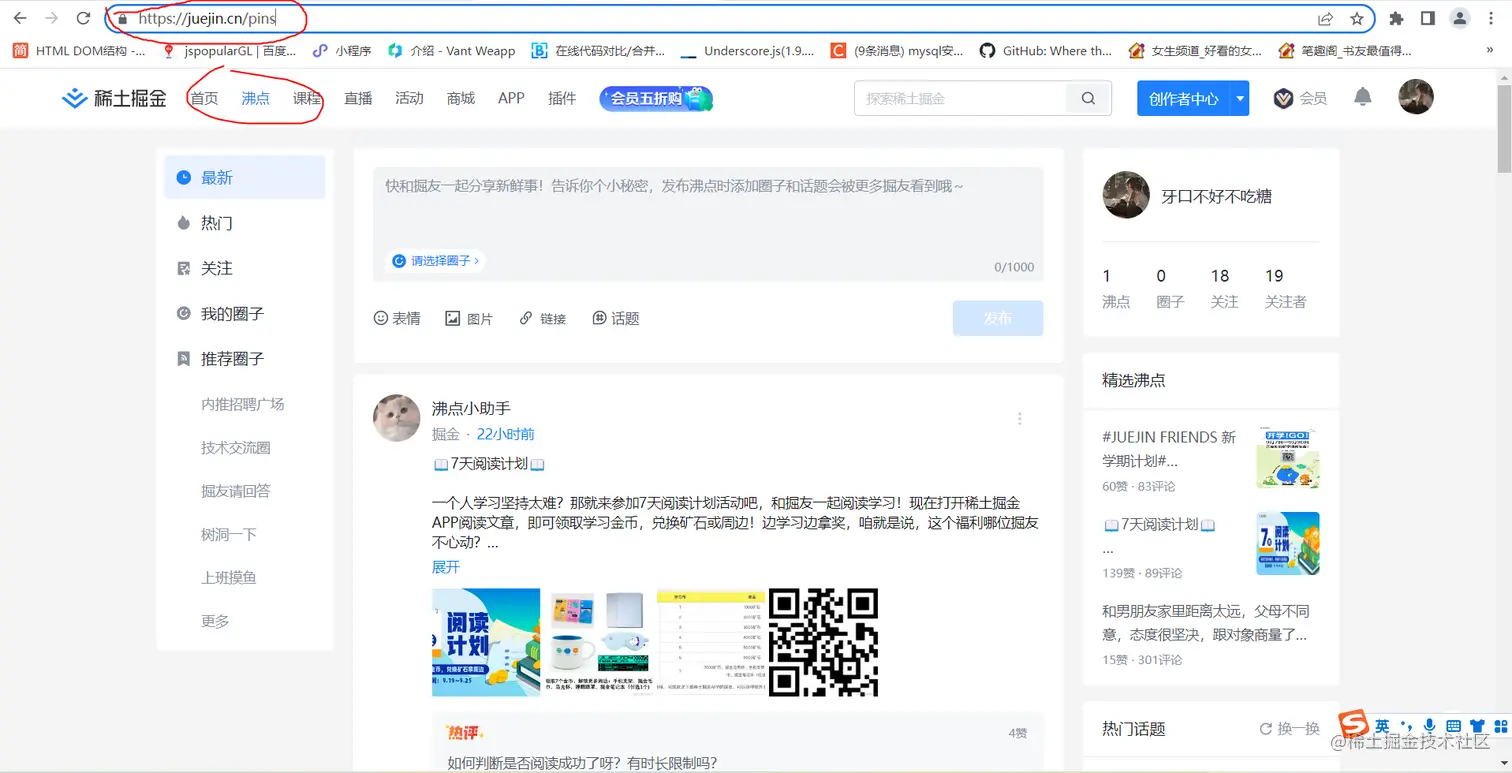
Task: Expand 更多 circles list
Action: [215, 621]
